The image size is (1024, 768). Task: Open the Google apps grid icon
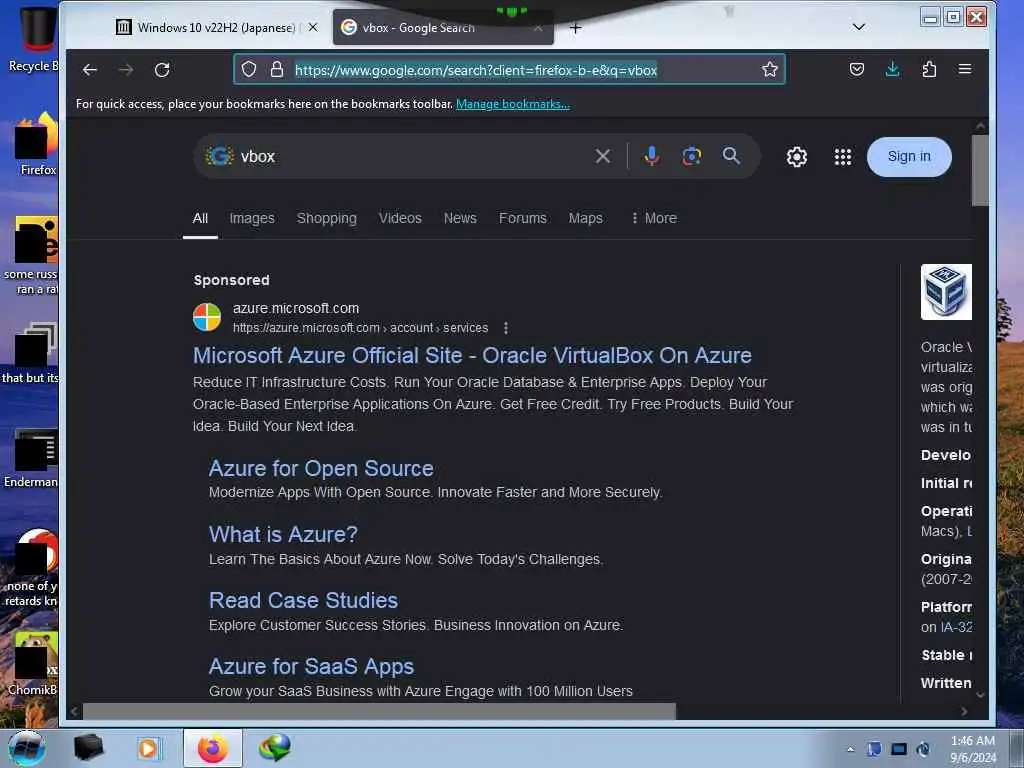pyautogui.click(x=843, y=157)
